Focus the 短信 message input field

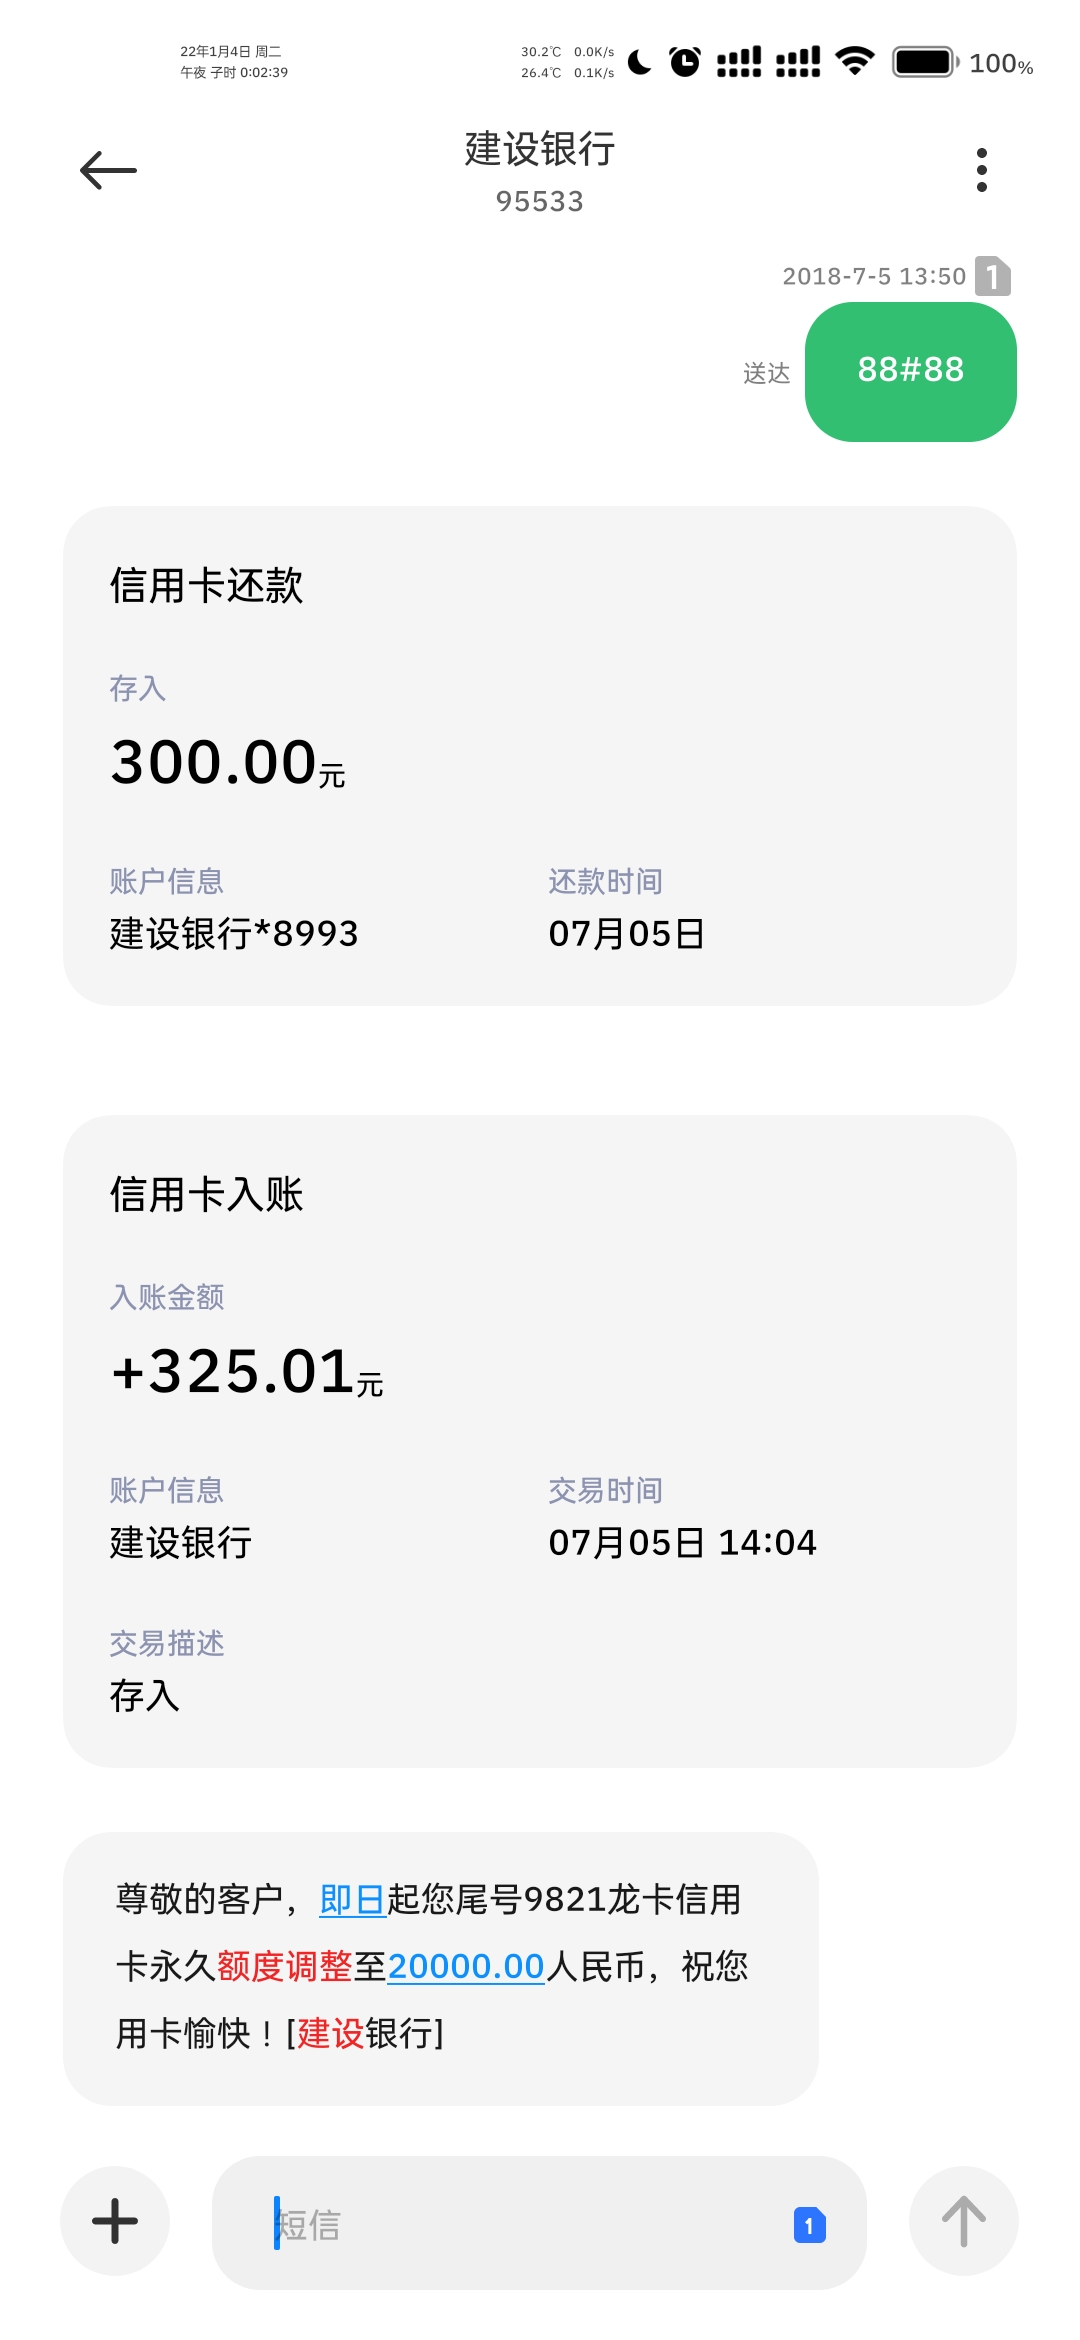pyautogui.click(x=539, y=2223)
